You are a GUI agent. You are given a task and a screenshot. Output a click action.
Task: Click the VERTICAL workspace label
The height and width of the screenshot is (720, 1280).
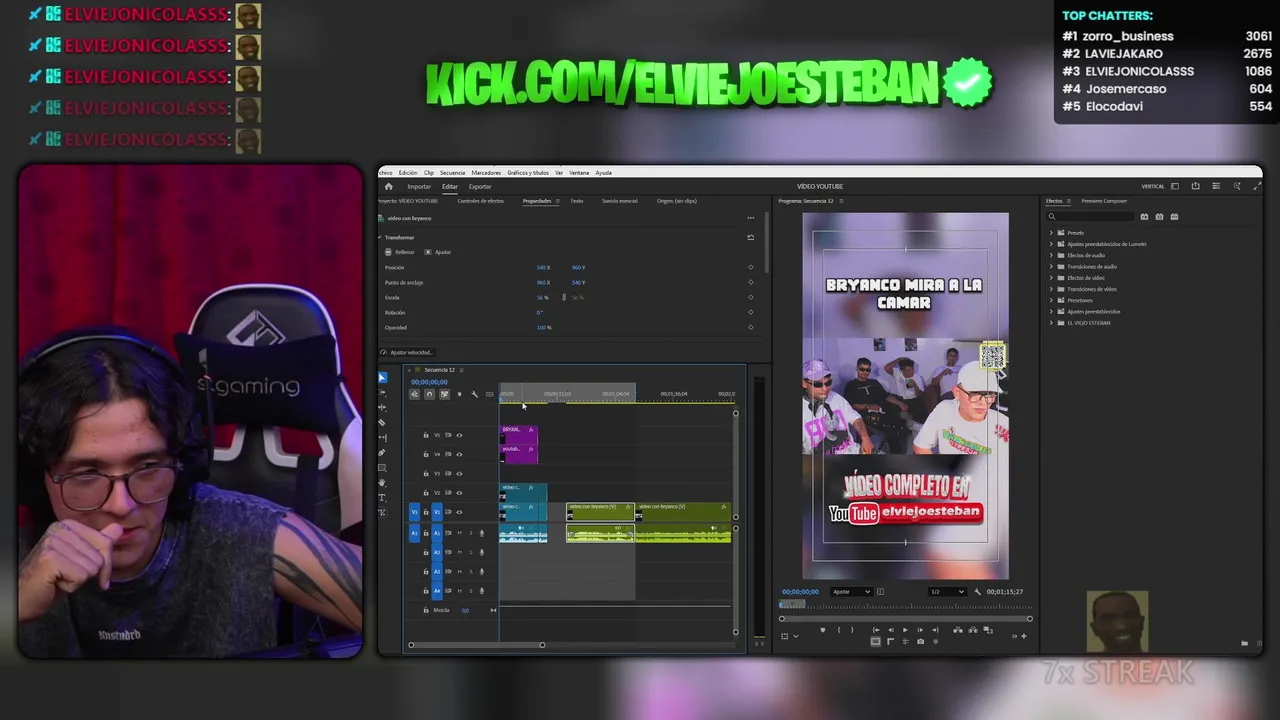click(1153, 186)
